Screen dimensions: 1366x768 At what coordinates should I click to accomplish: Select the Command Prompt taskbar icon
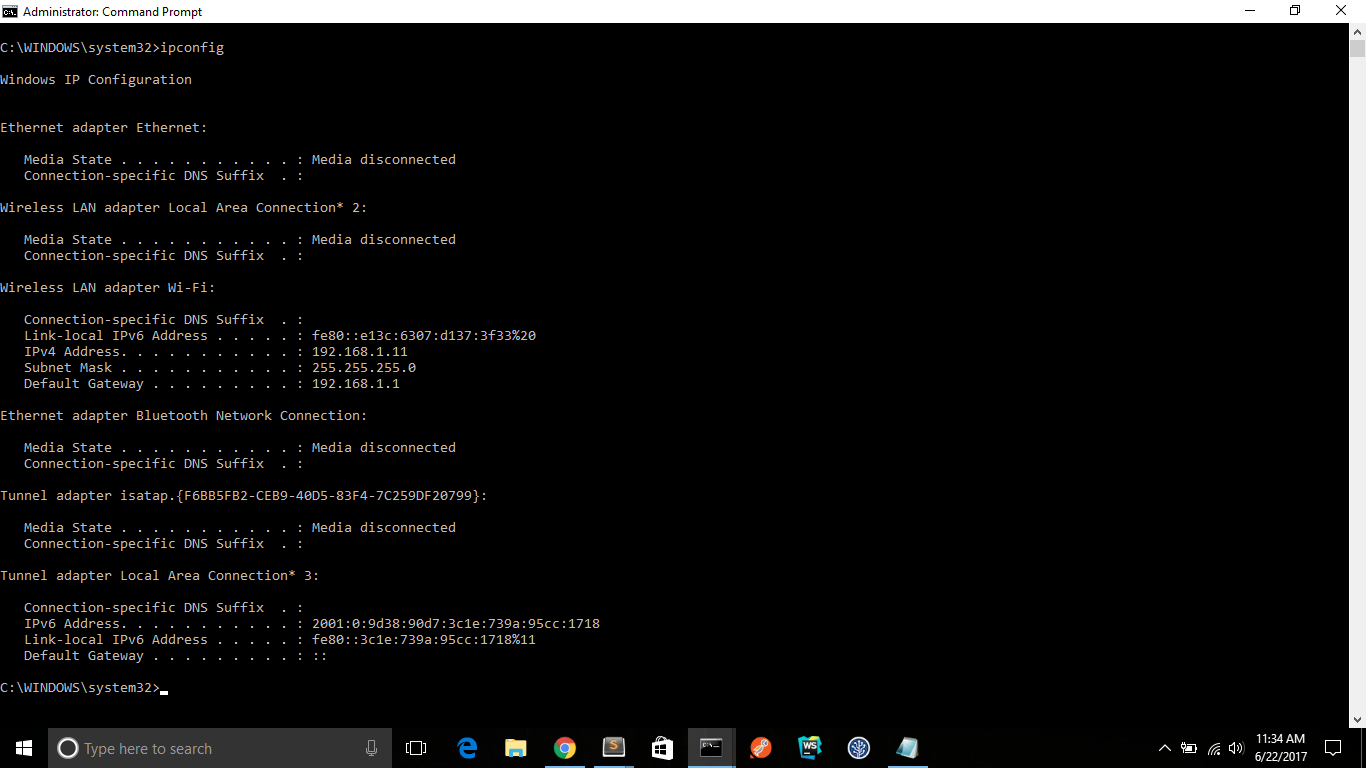point(711,748)
